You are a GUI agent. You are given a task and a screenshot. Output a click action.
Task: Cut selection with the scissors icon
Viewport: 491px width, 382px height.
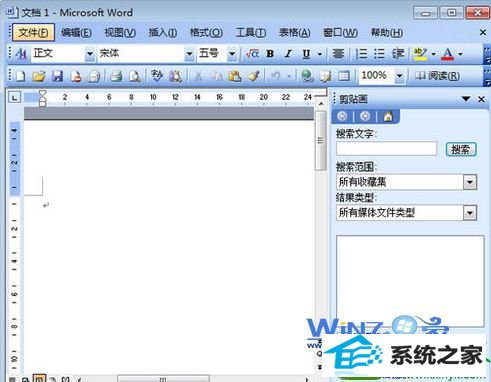198,76
